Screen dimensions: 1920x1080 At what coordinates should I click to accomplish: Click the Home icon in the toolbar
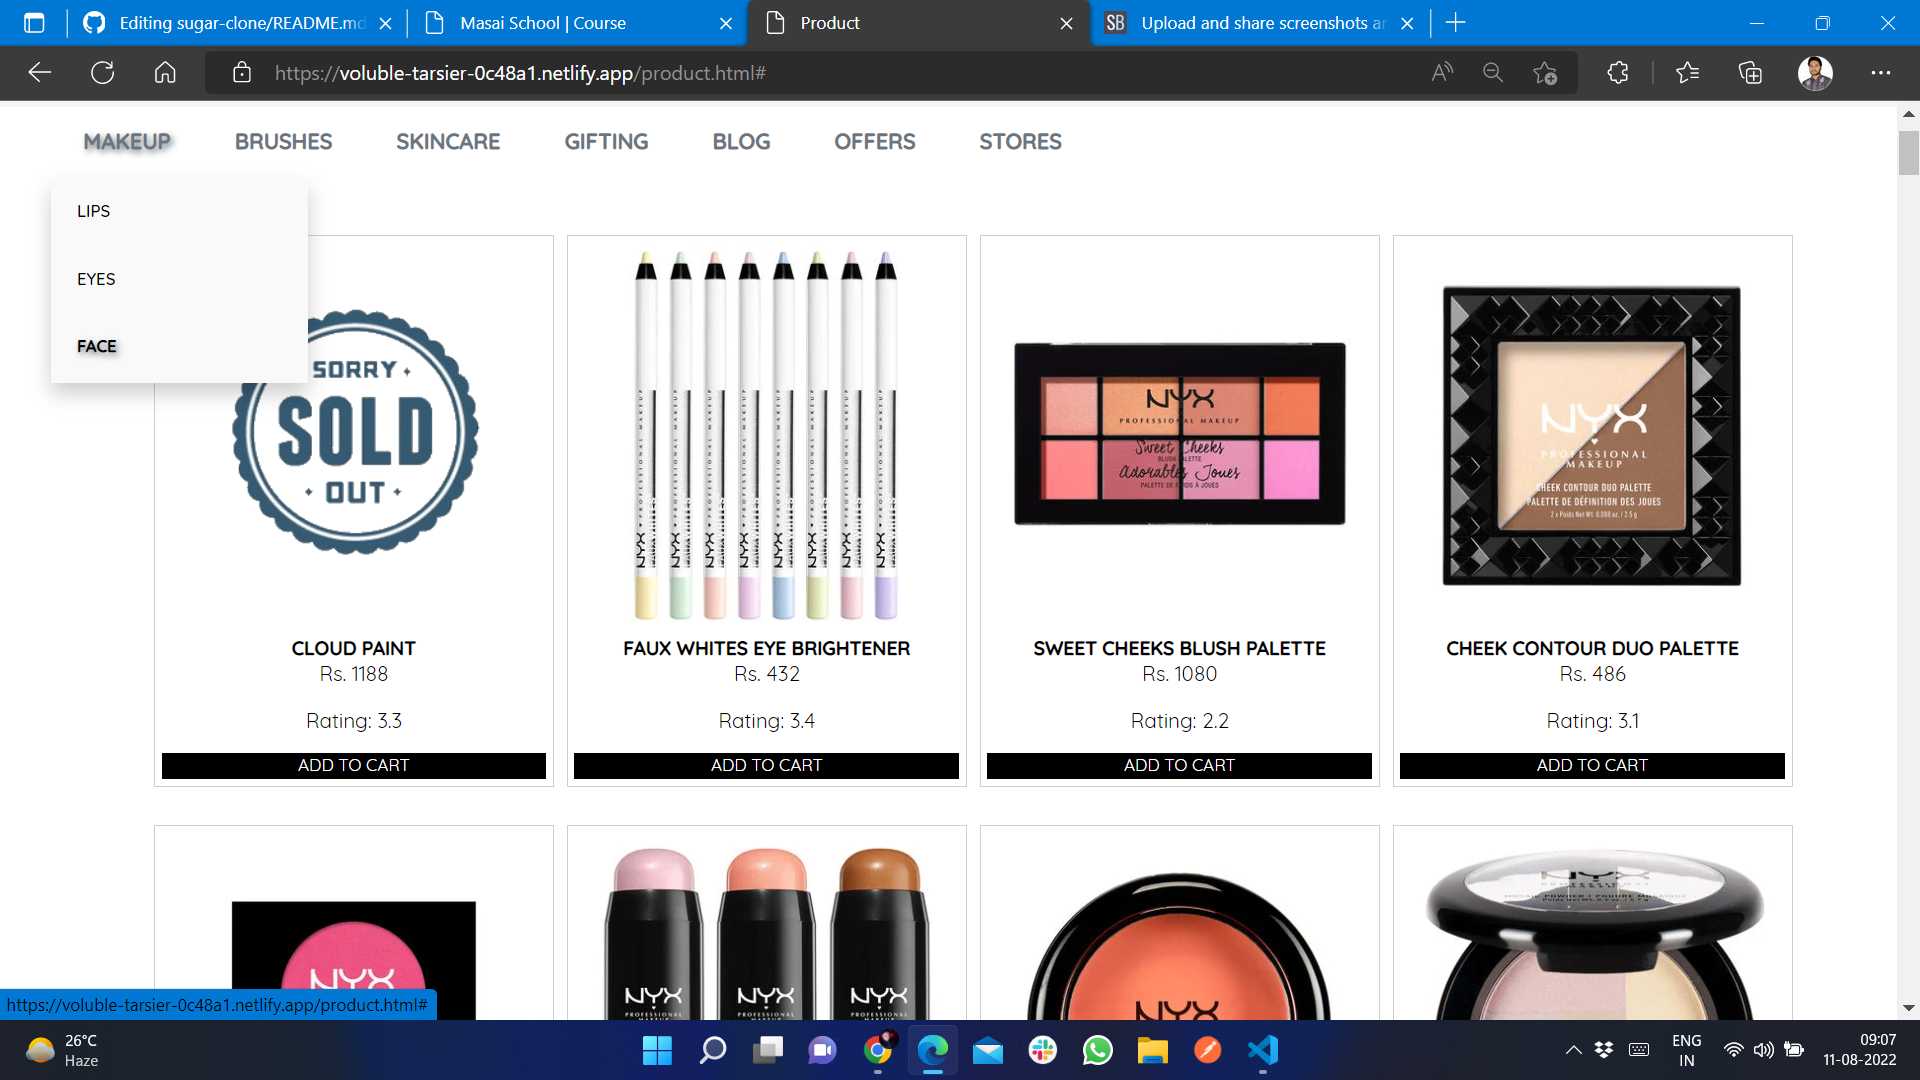(x=165, y=73)
